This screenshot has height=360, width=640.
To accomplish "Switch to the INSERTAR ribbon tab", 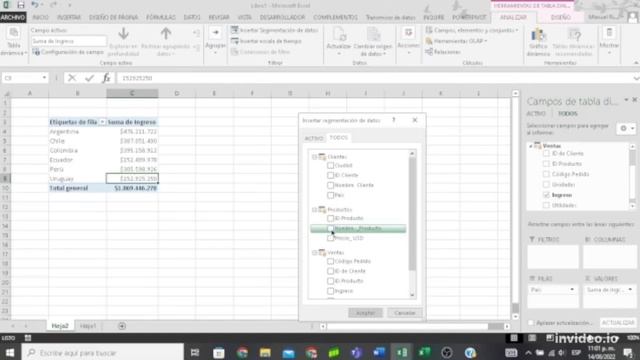I will 69,17.
